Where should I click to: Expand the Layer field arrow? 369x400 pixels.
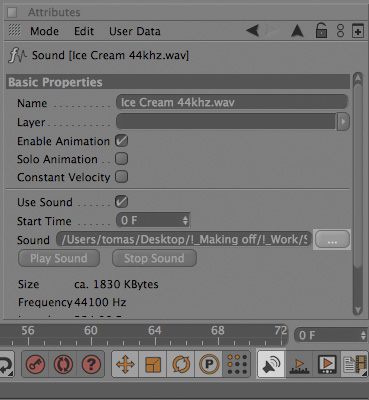343,122
